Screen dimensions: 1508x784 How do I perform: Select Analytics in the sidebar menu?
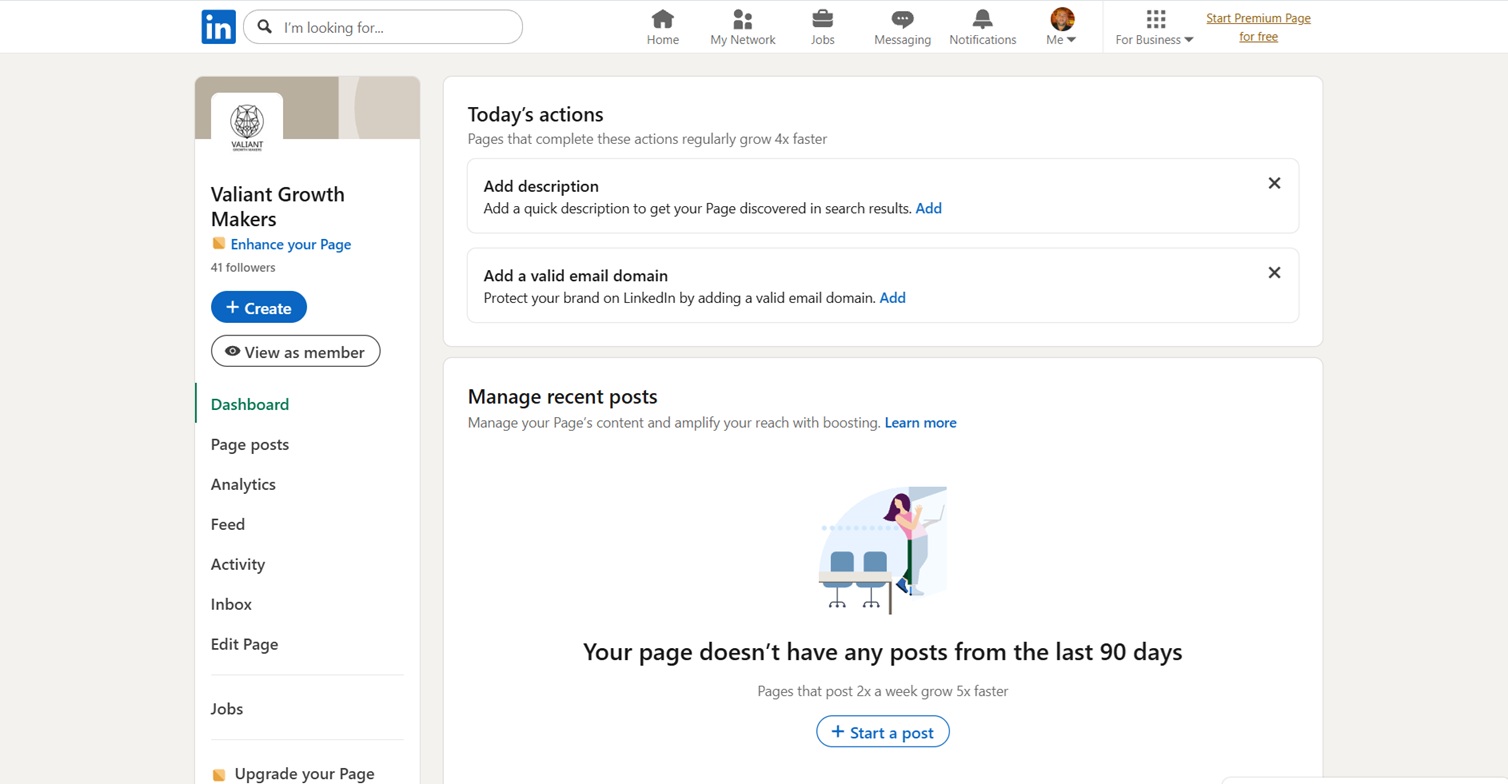pyautogui.click(x=243, y=484)
